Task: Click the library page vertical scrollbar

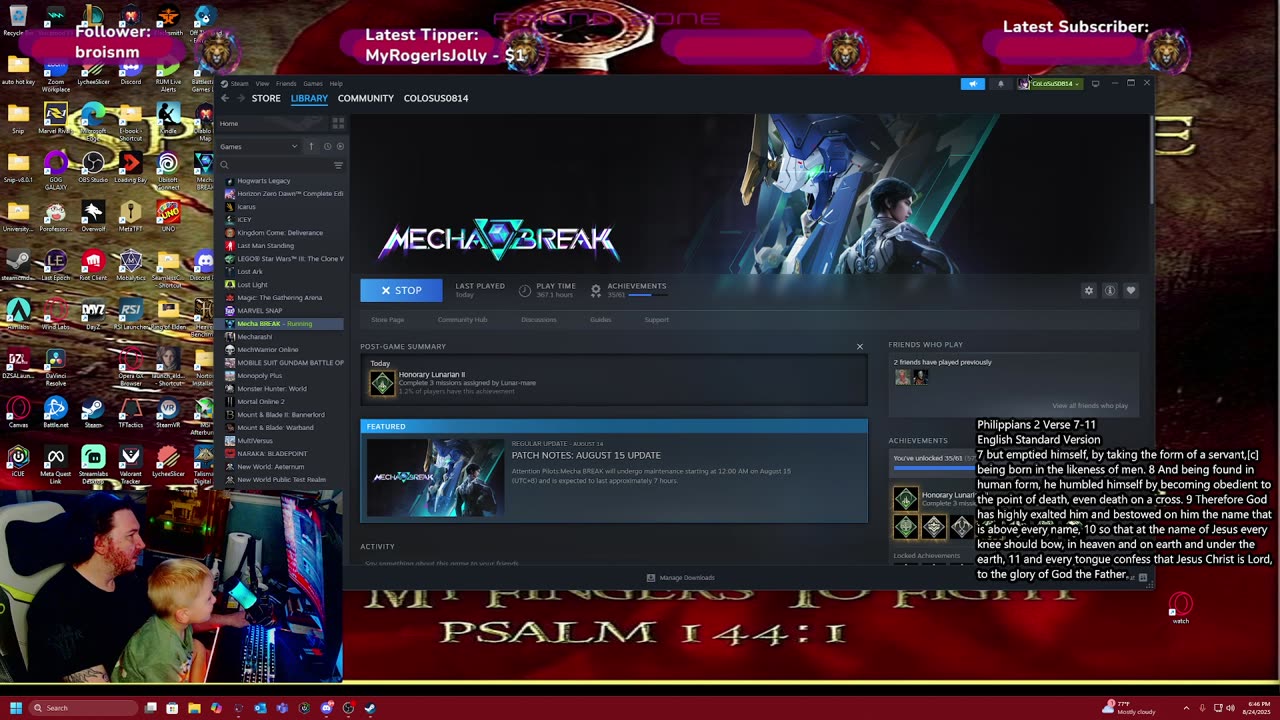Action: pyautogui.click(x=1151, y=160)
